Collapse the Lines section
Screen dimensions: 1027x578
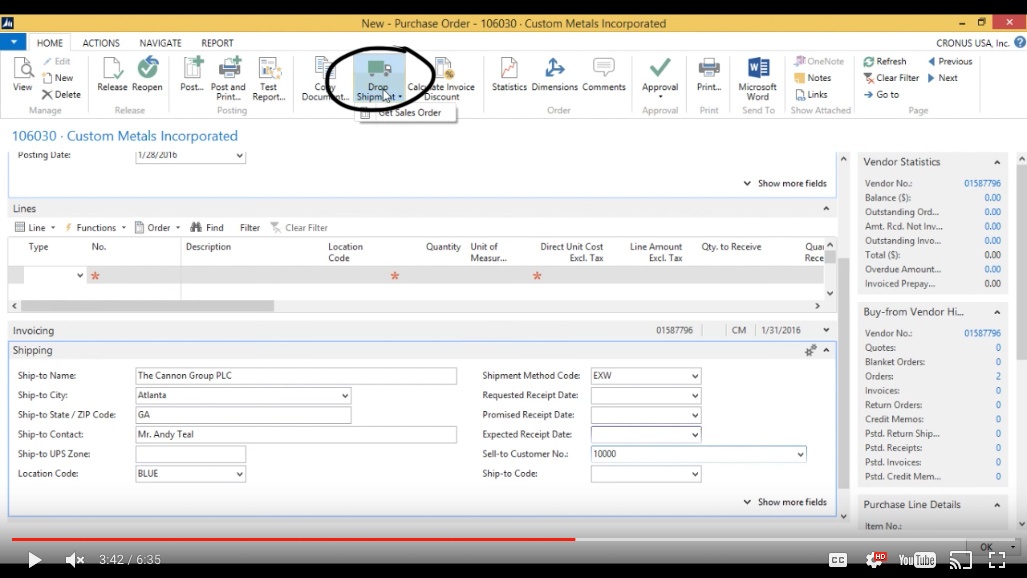click(826, 208)
